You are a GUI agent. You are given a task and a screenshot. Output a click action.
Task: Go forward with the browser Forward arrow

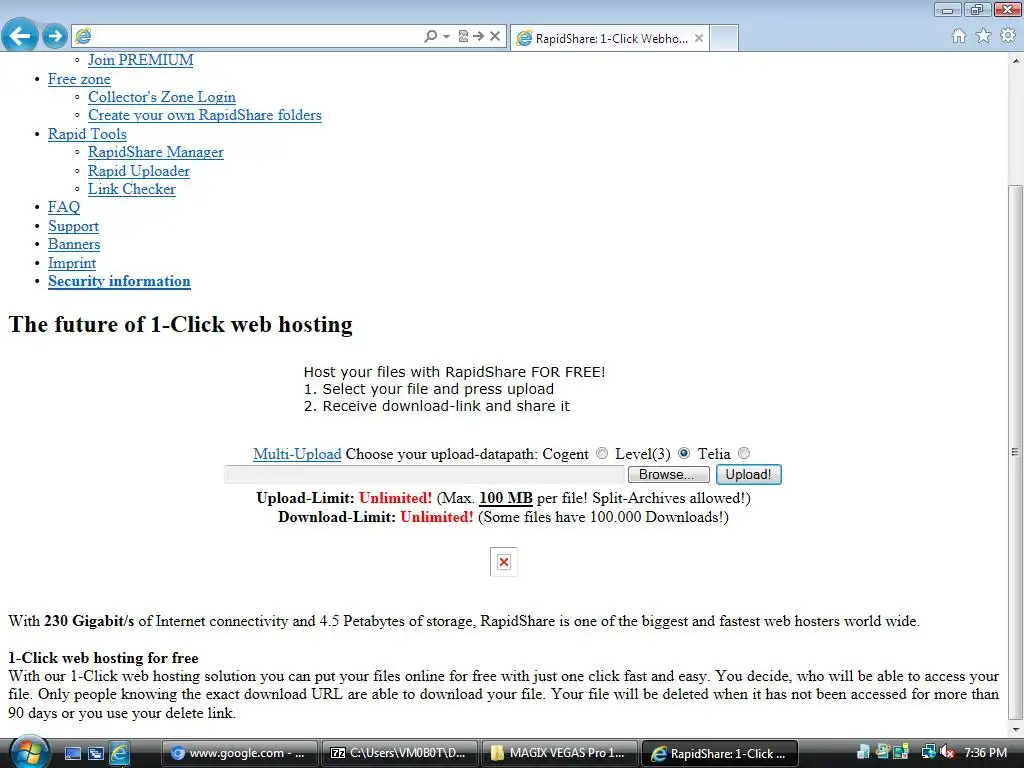55,36
